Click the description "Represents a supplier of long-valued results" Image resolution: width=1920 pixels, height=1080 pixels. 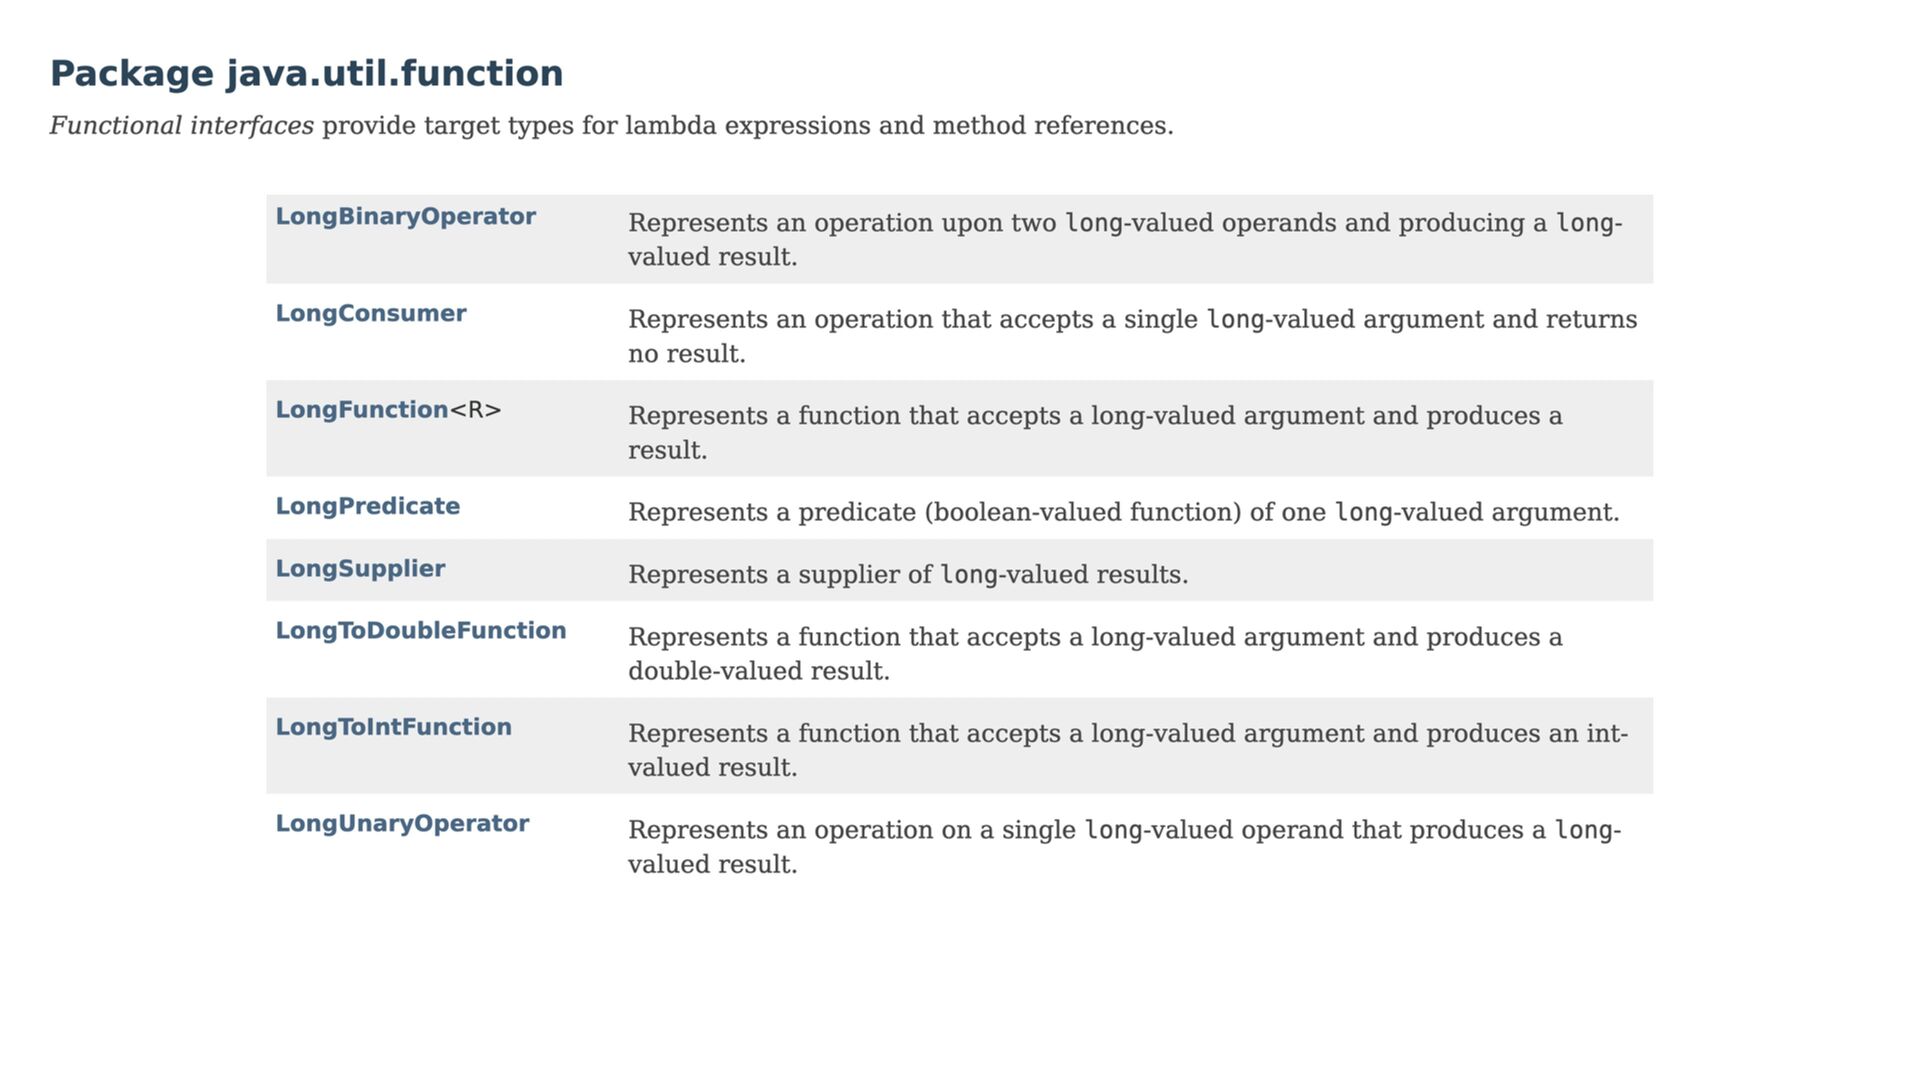pos(907,575)
